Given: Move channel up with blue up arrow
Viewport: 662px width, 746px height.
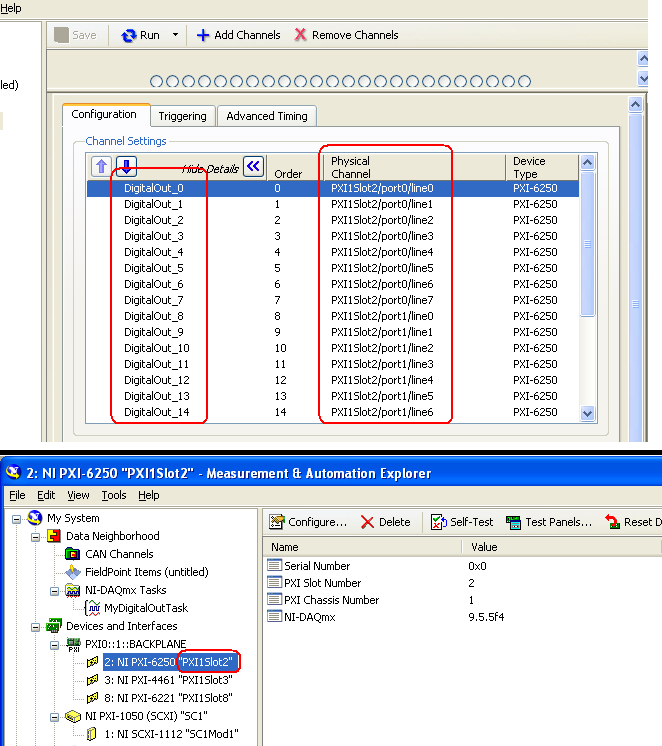Looking at the screenshot, I should tap(101, 167).
